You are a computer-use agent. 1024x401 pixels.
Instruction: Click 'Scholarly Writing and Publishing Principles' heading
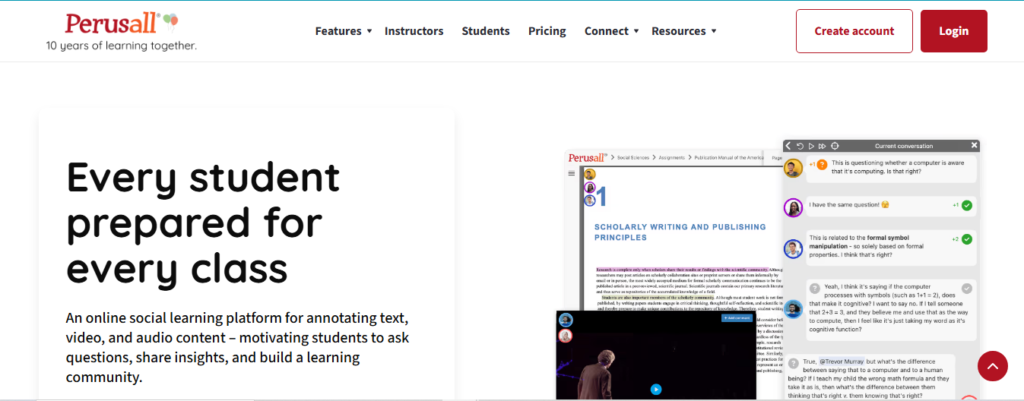680,232
